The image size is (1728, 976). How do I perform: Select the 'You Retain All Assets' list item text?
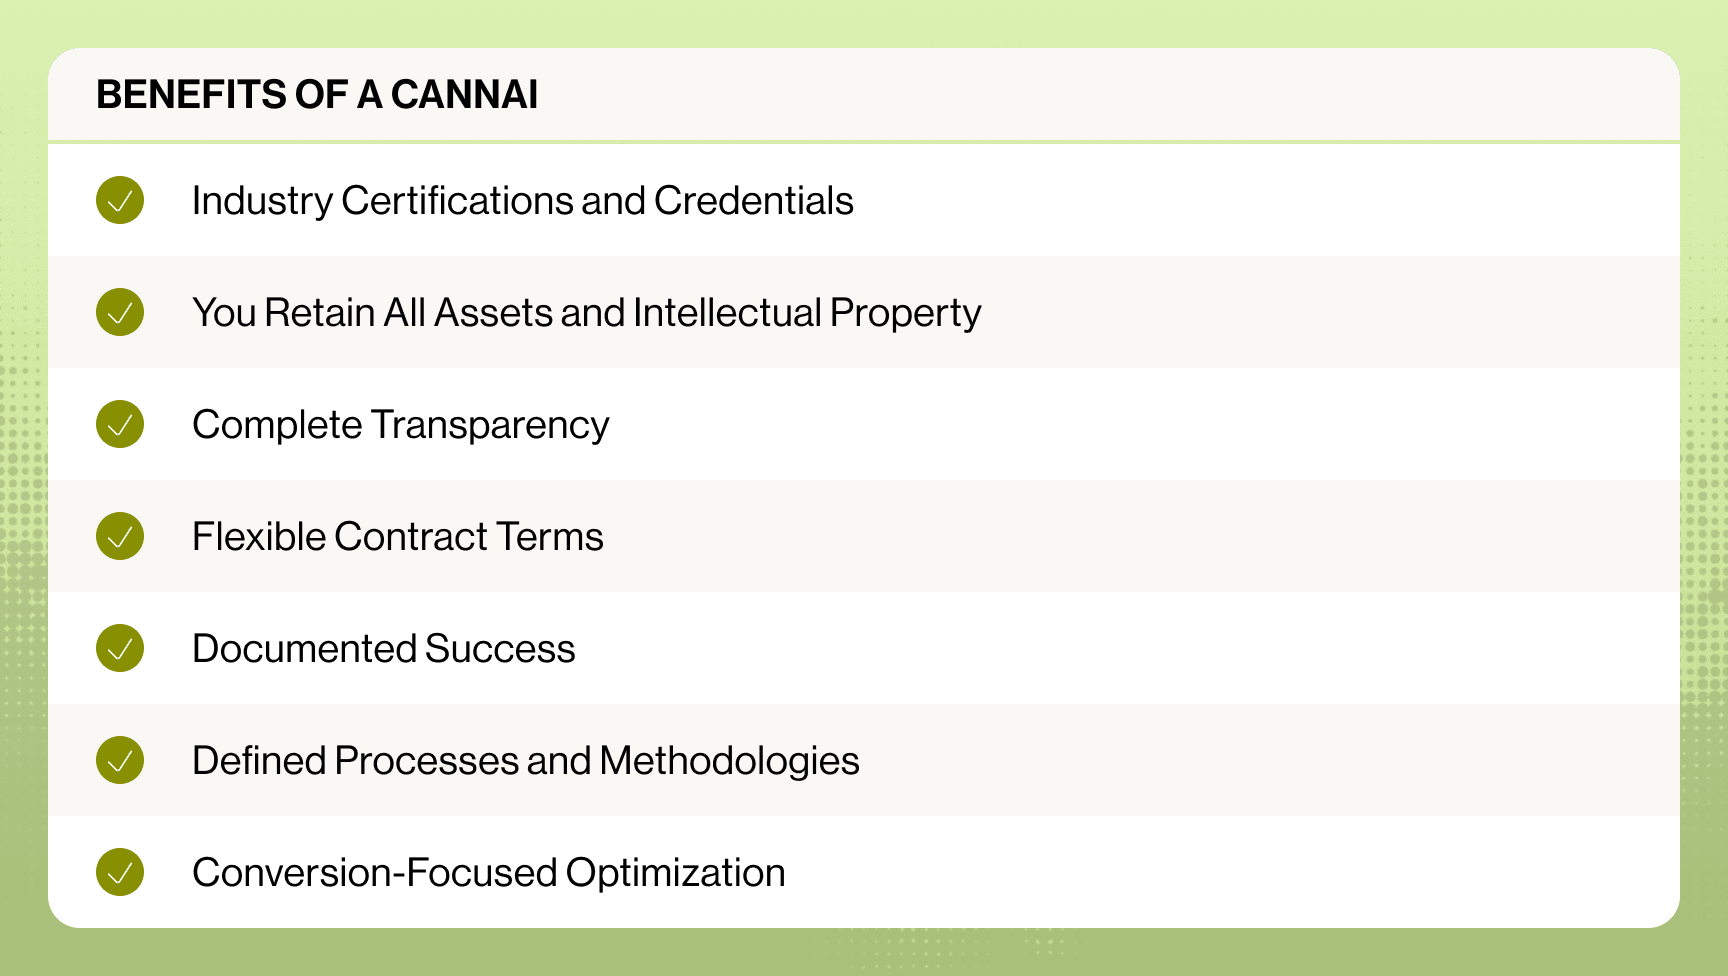[586, 313]
